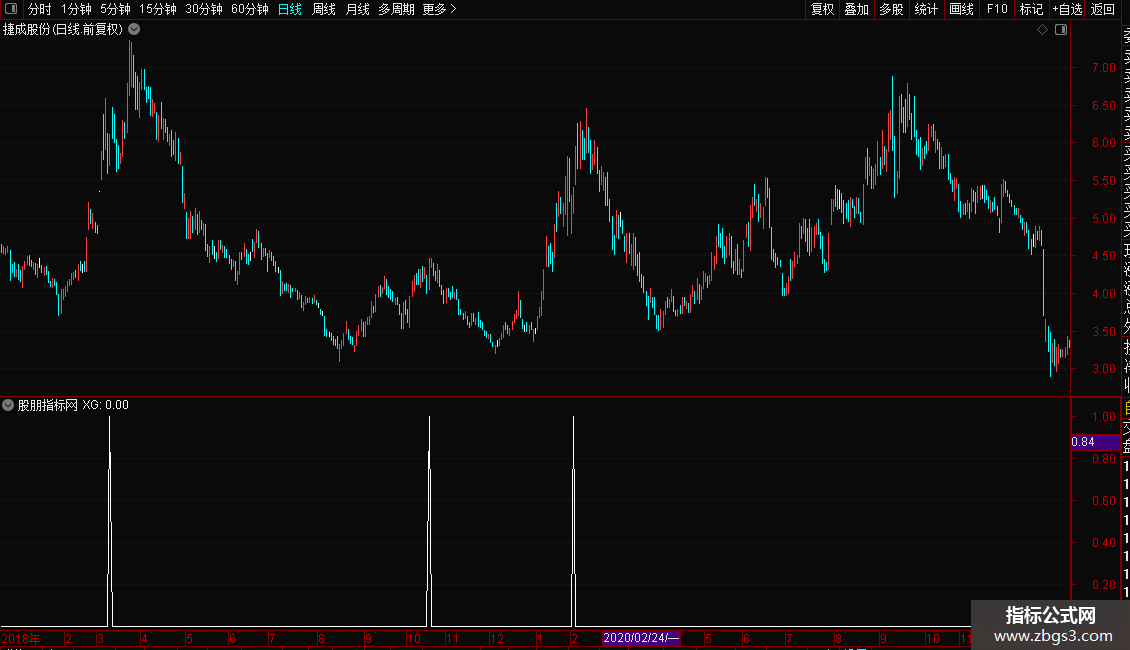Image resolution: width=1130 pixels, height=650 pixels.
Task: Click the 2018年 label on time axis
Action: [x=21, y=638]
